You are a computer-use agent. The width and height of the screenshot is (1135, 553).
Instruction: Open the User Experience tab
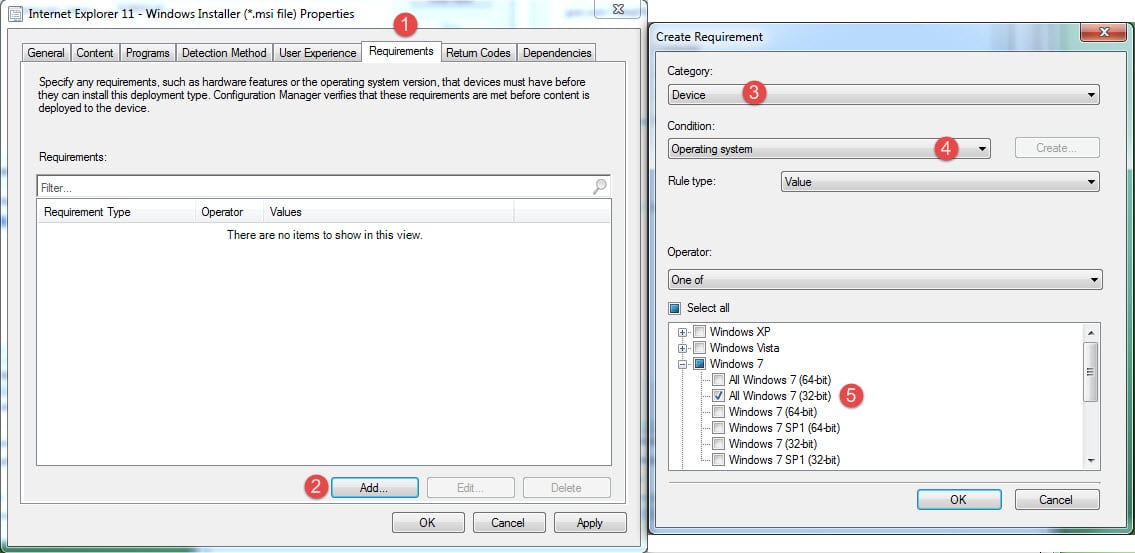click(318, 53)
